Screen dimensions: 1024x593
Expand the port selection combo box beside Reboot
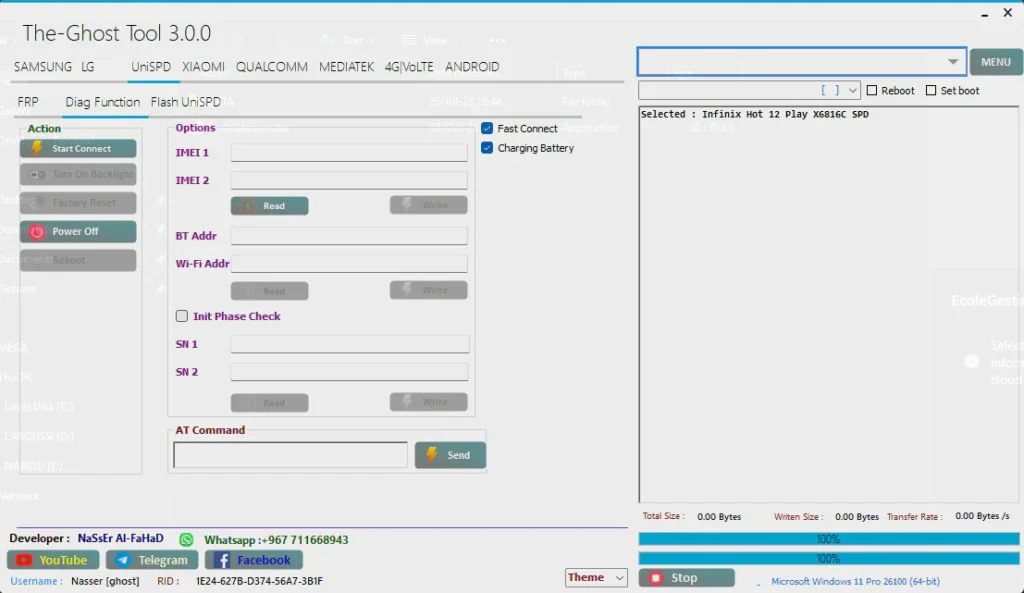coord(852,90)
